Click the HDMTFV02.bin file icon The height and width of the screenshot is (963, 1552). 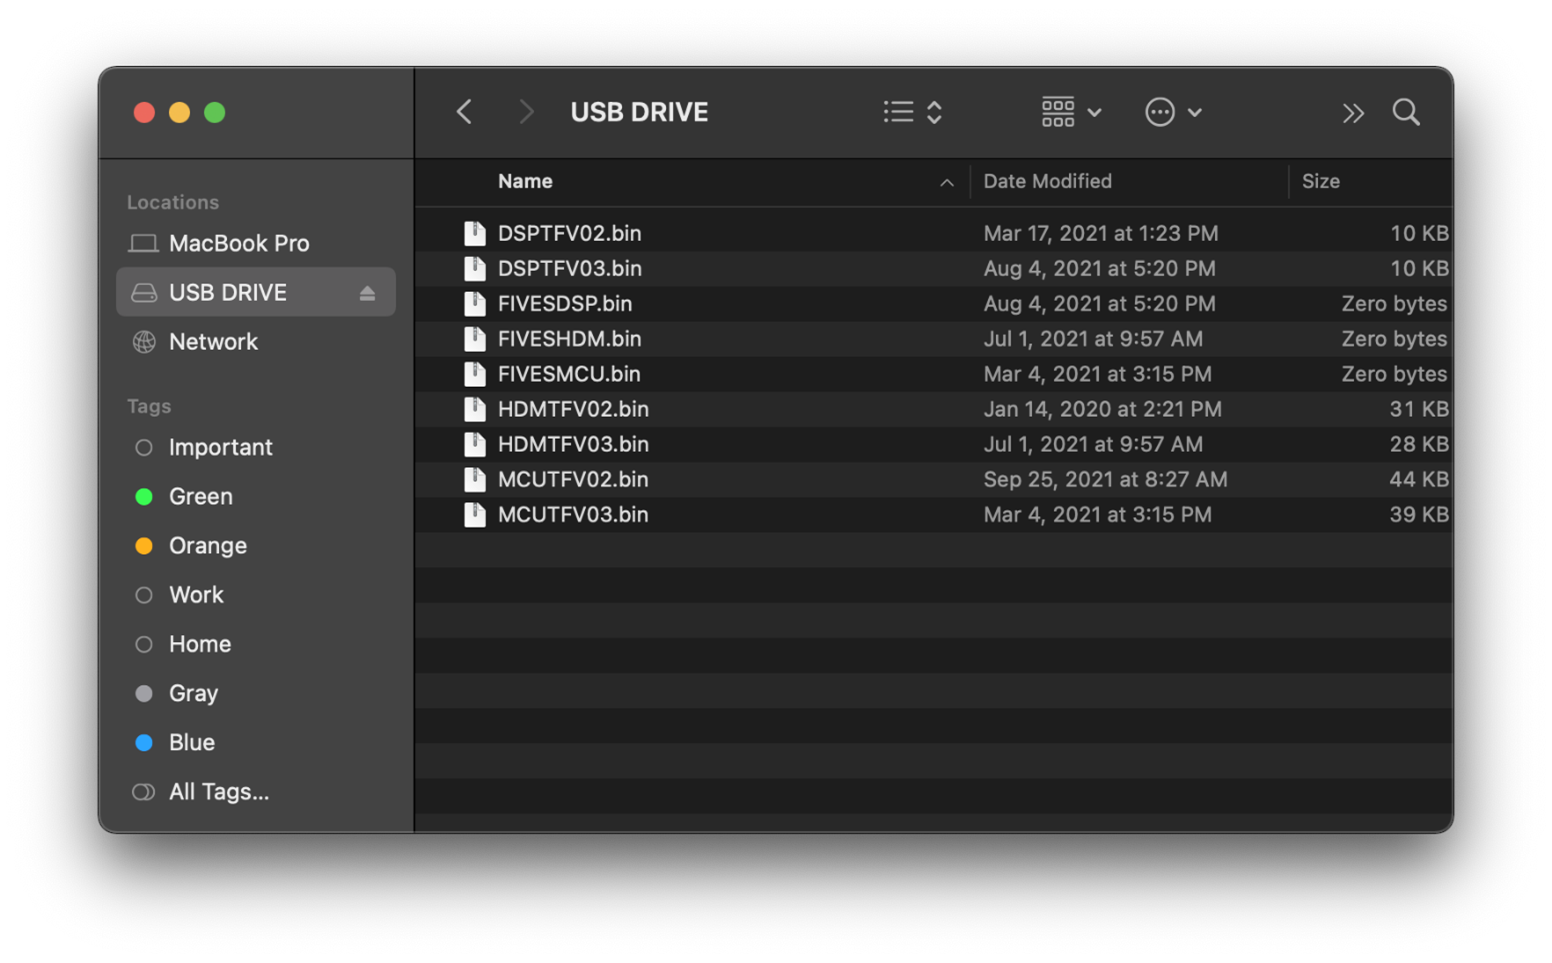pyautogui.click(x=475, y=408)
